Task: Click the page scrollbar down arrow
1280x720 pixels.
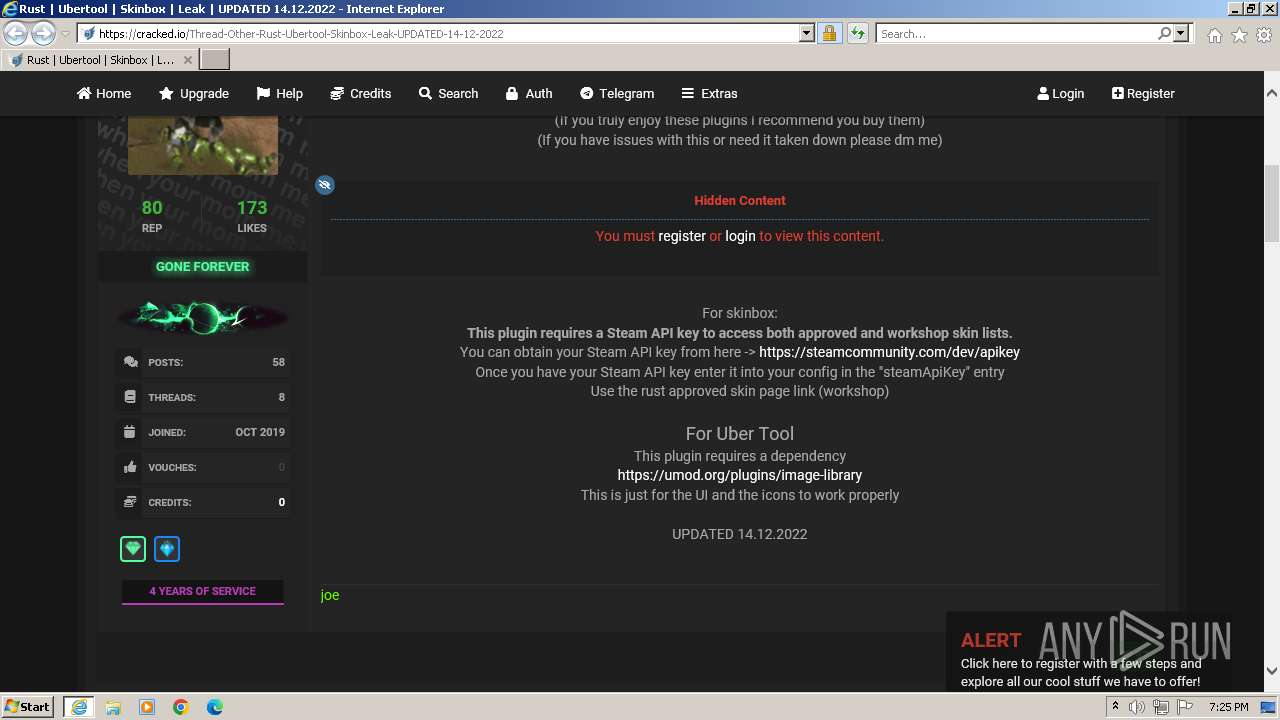Action: 1271,671
